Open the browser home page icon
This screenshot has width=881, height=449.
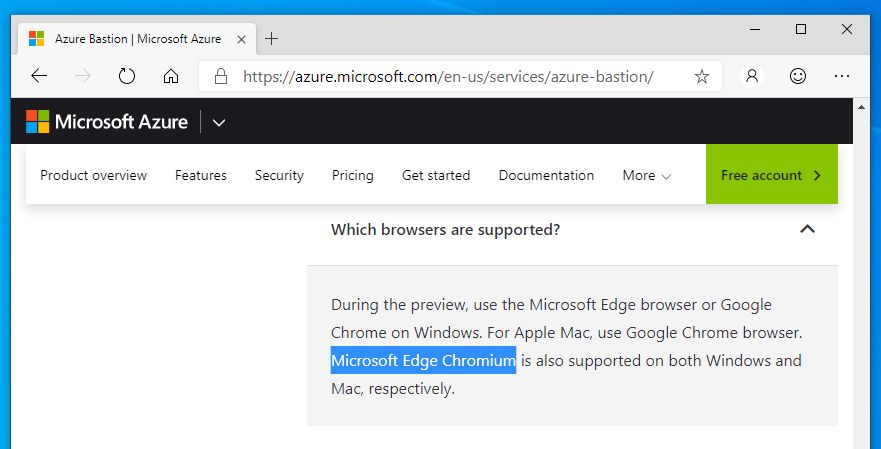[171, 76]
